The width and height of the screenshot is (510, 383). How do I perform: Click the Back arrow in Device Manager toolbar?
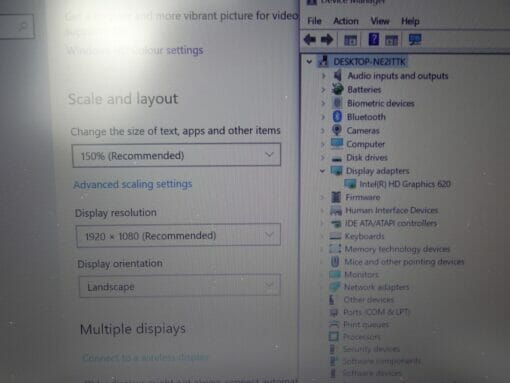[x=310, y=40]
